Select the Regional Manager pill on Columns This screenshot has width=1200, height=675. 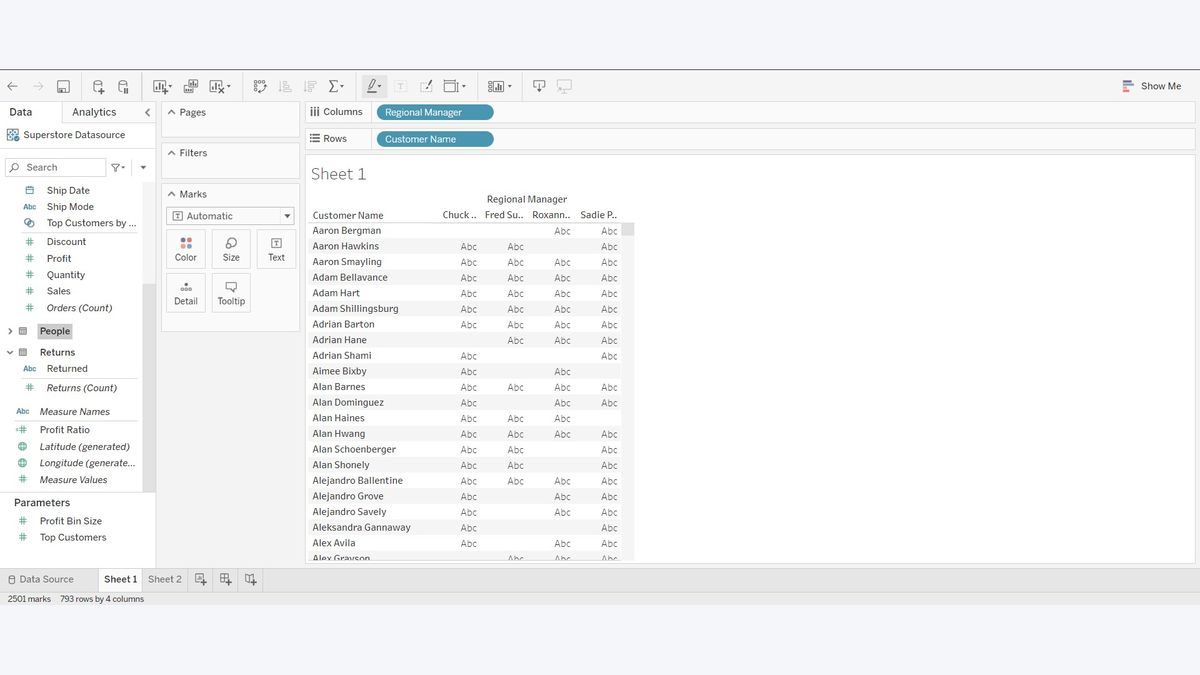pyautogui.click(x=434, y=111)
